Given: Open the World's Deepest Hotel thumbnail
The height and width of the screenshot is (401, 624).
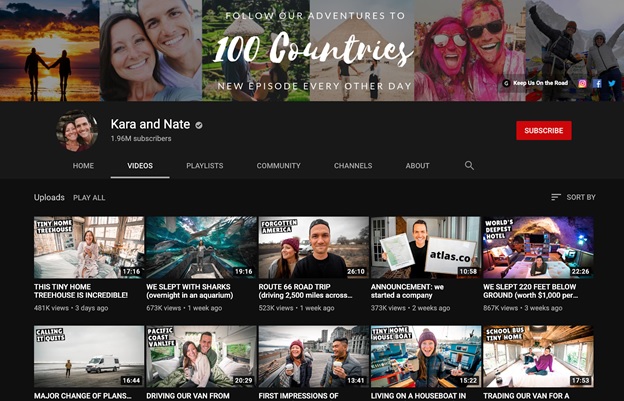Looking at the screenshot, I should [x=538, y=247].
